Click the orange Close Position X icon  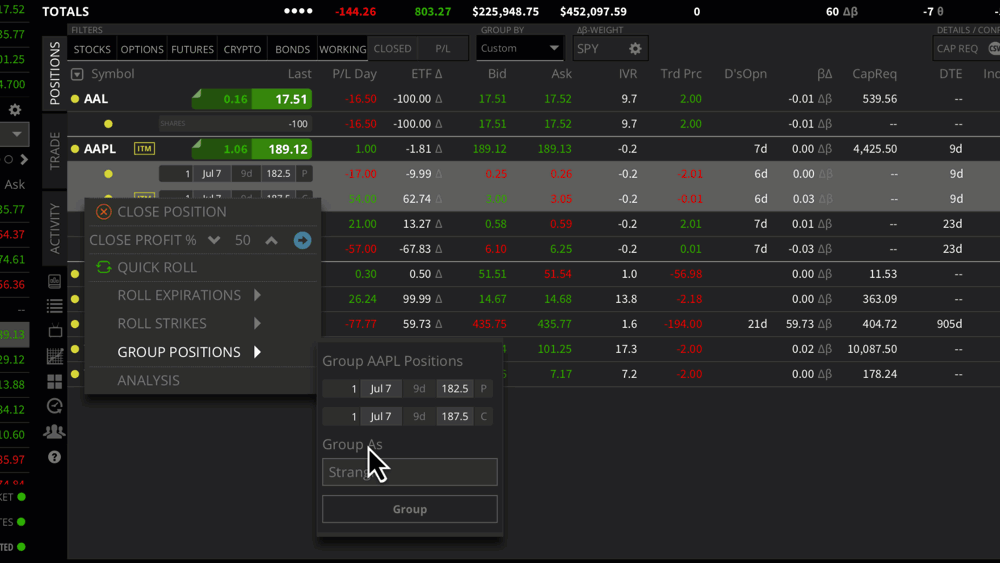click(x=104, y=212)
